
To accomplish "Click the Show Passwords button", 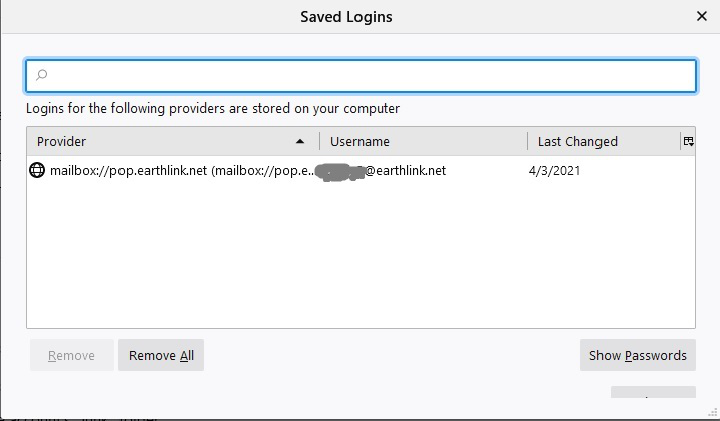I will pyautogui.click(x=637, y=355).
